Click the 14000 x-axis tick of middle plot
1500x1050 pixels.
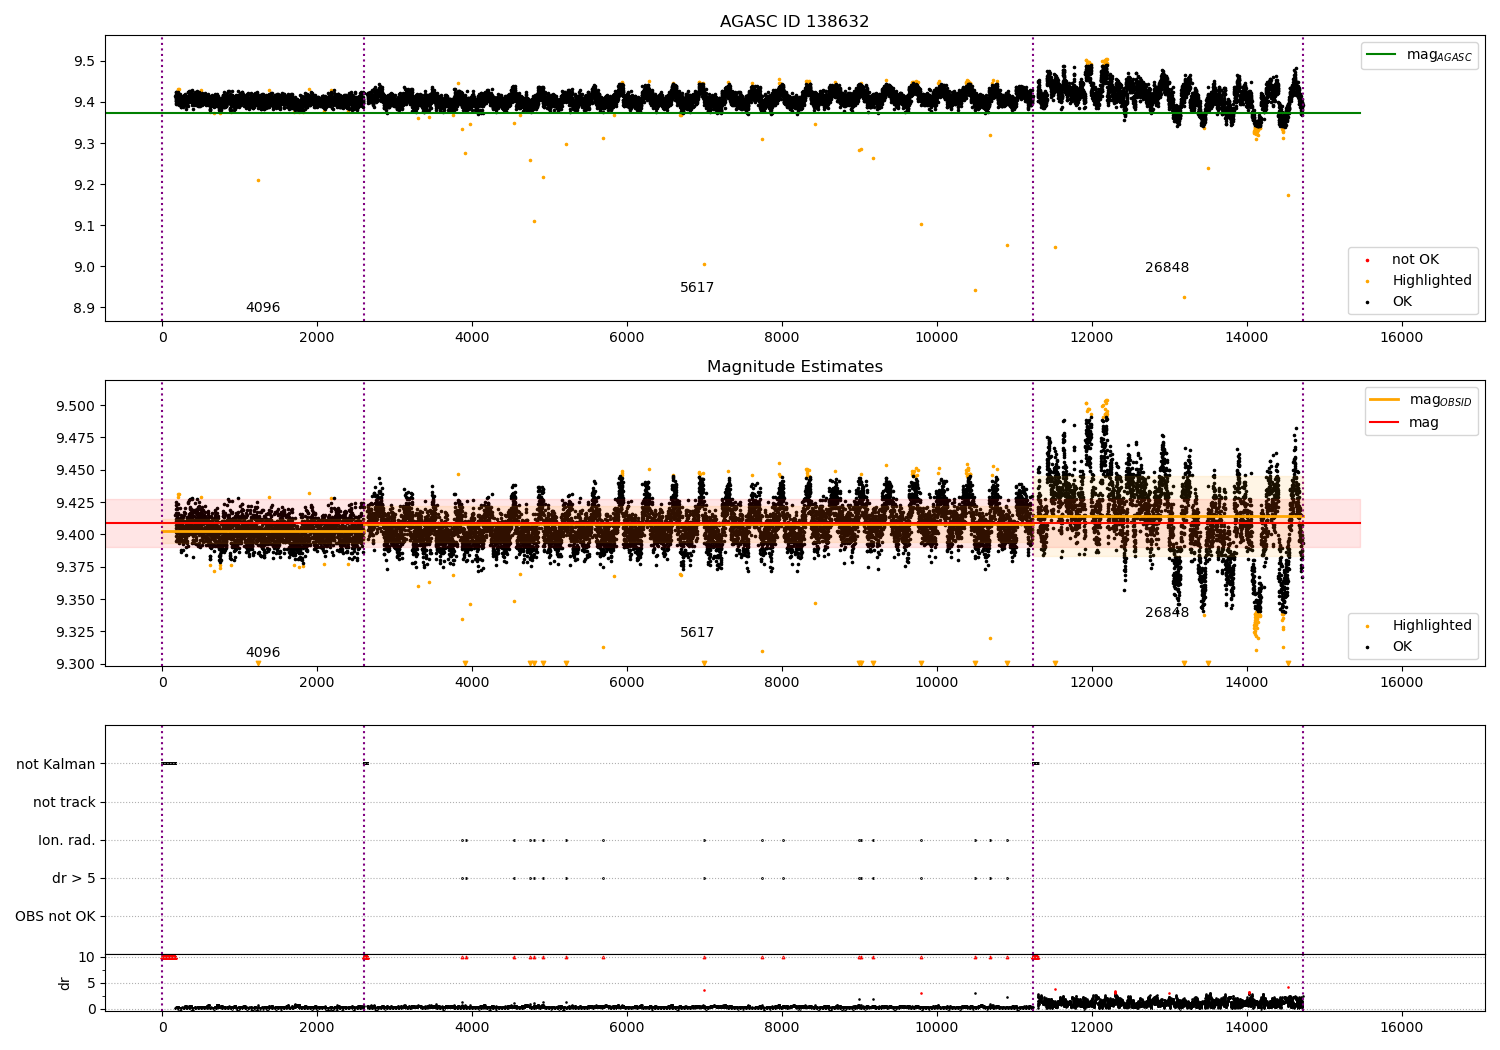[1246, 683]
